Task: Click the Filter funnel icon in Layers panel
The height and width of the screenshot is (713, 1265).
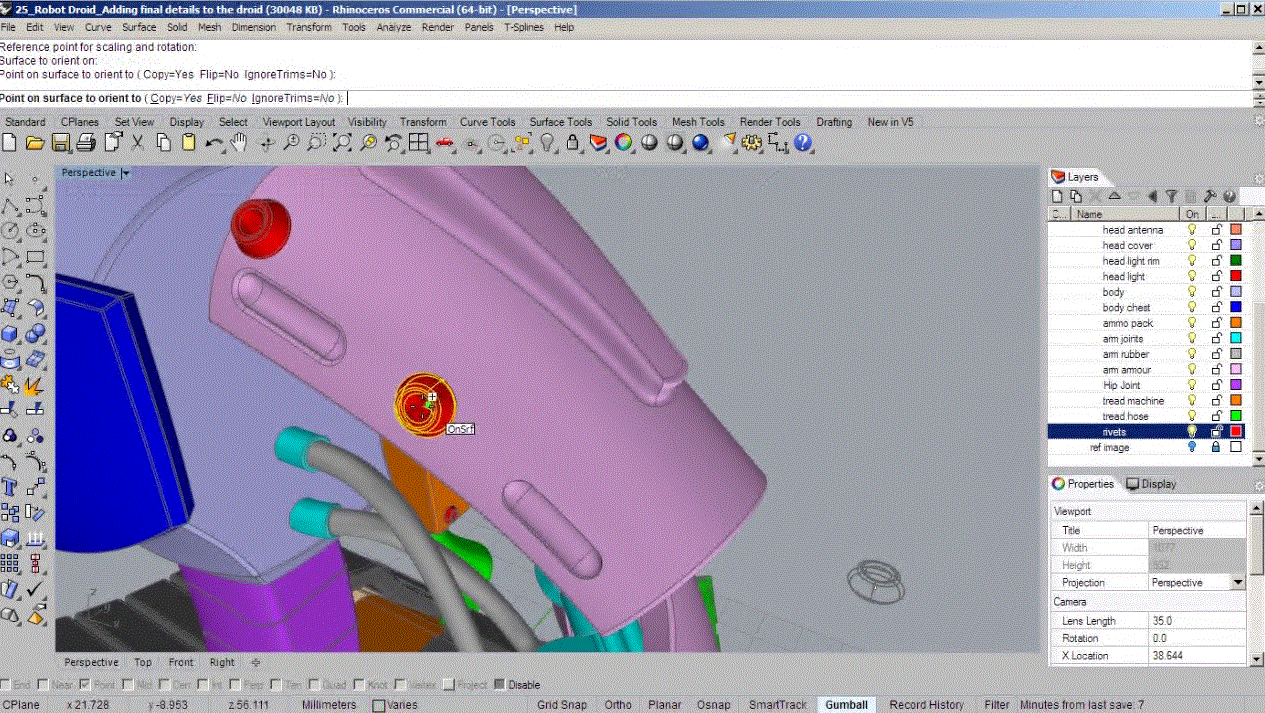Action: [1171, 197]
